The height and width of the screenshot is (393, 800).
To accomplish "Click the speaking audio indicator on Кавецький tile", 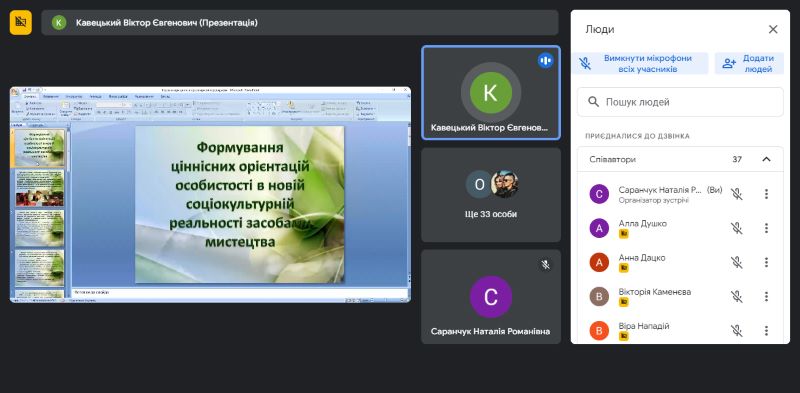I will click(545, 61).
